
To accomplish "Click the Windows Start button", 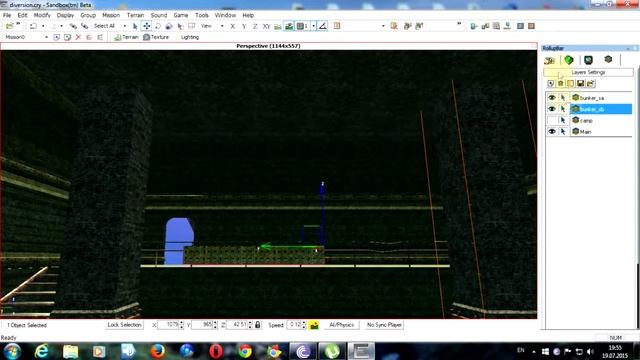I will click(x=12, y=351).
